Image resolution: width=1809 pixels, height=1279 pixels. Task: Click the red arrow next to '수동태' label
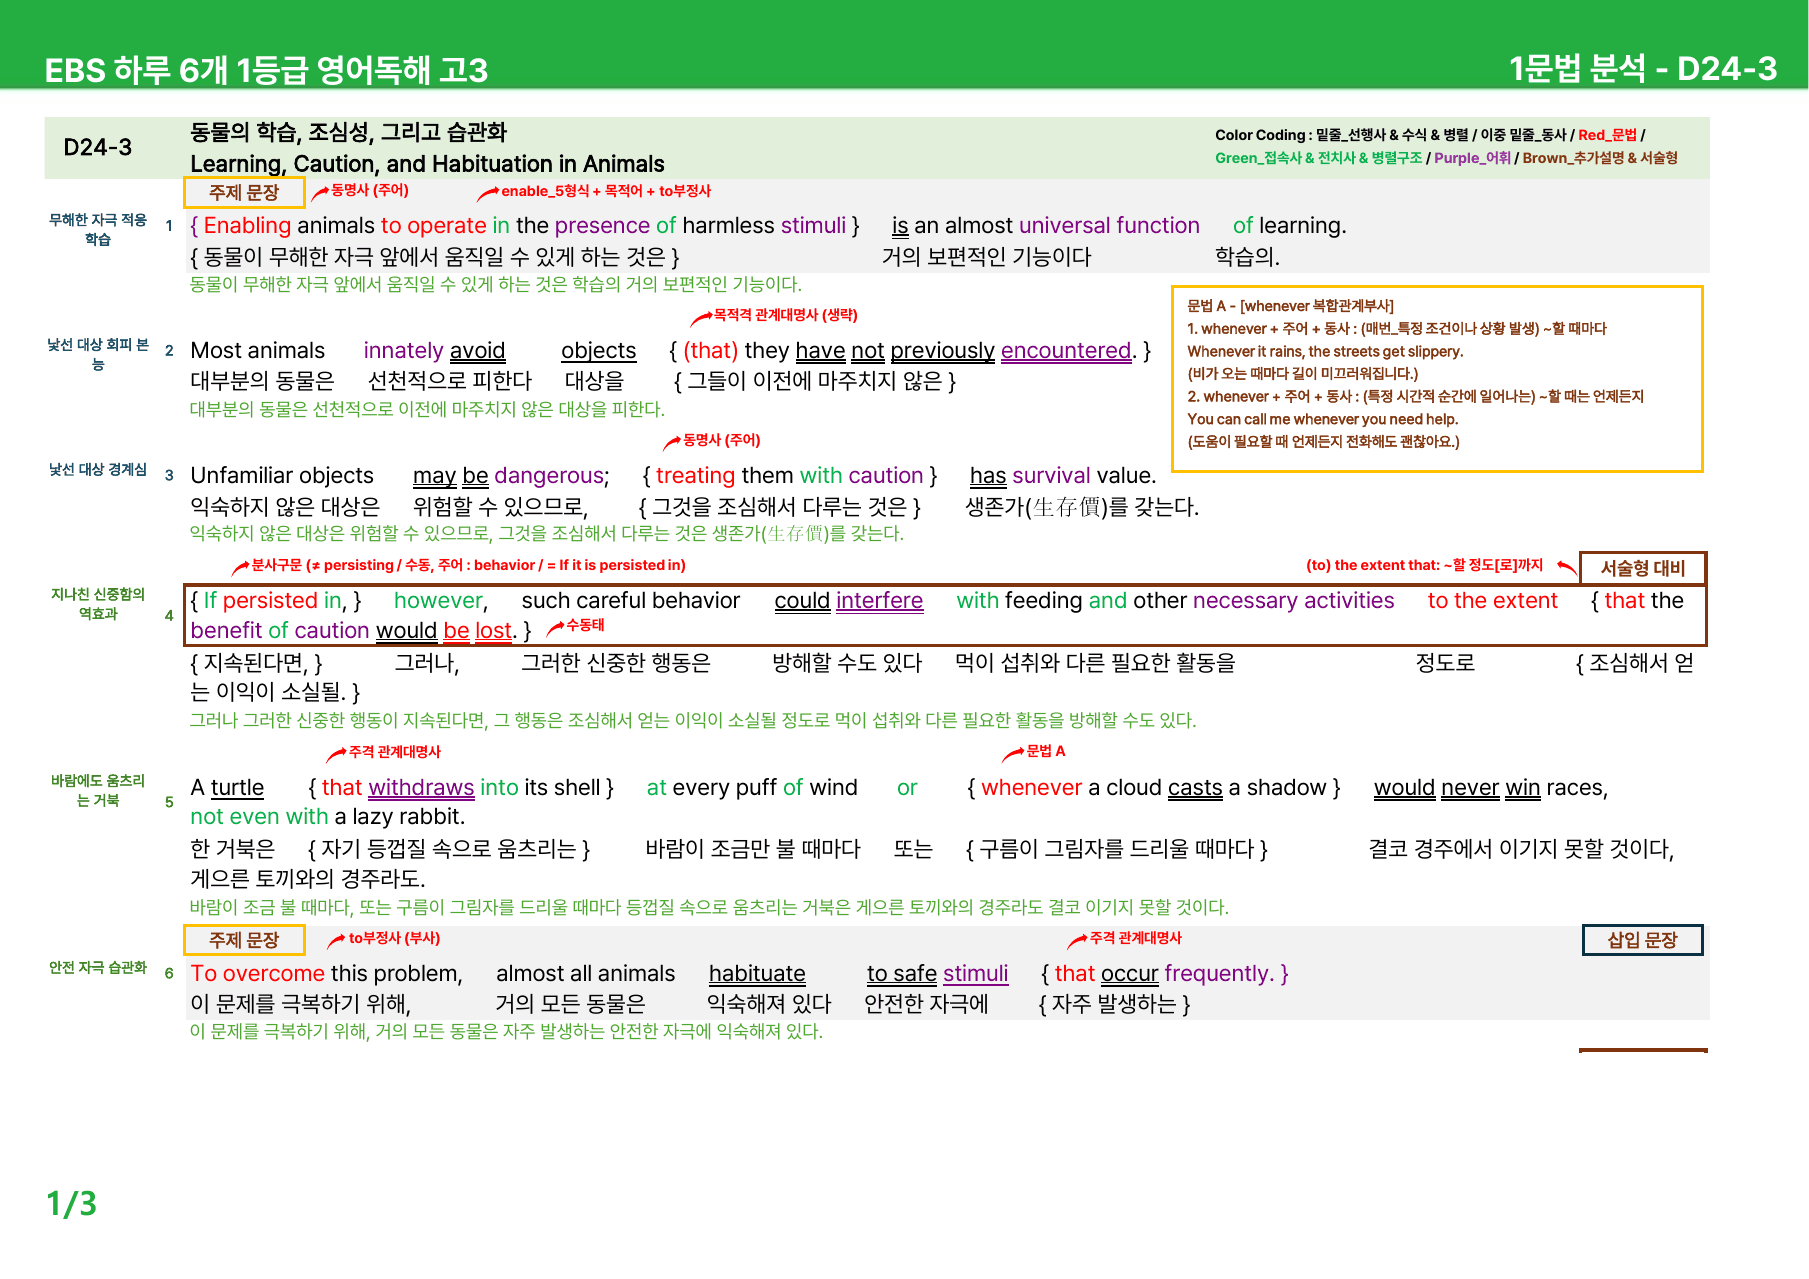pos(555,627)
